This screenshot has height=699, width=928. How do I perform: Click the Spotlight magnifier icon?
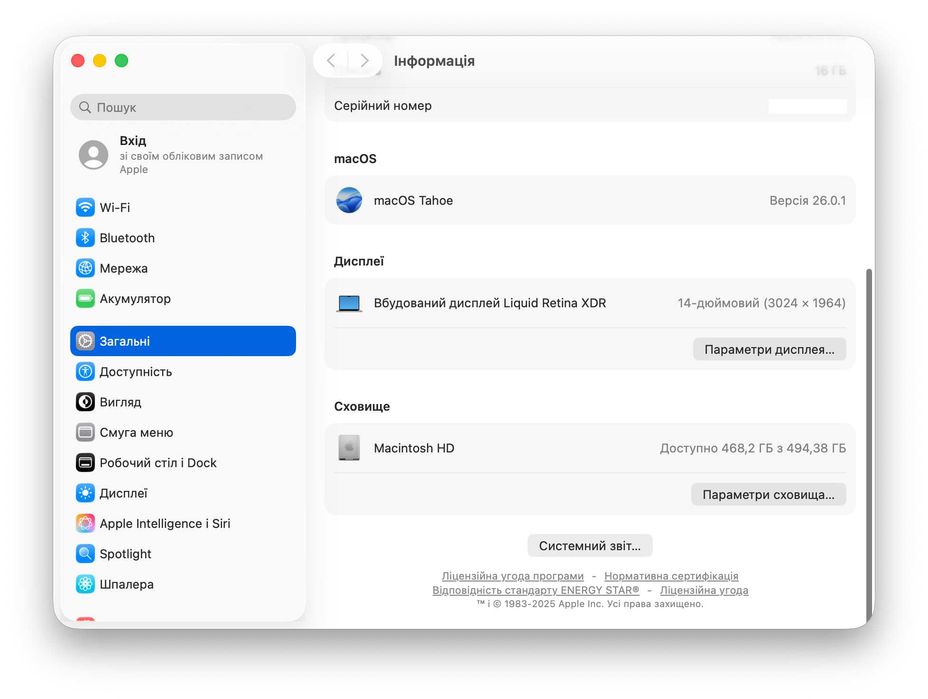pyautogui.click(x=85, y=554)
